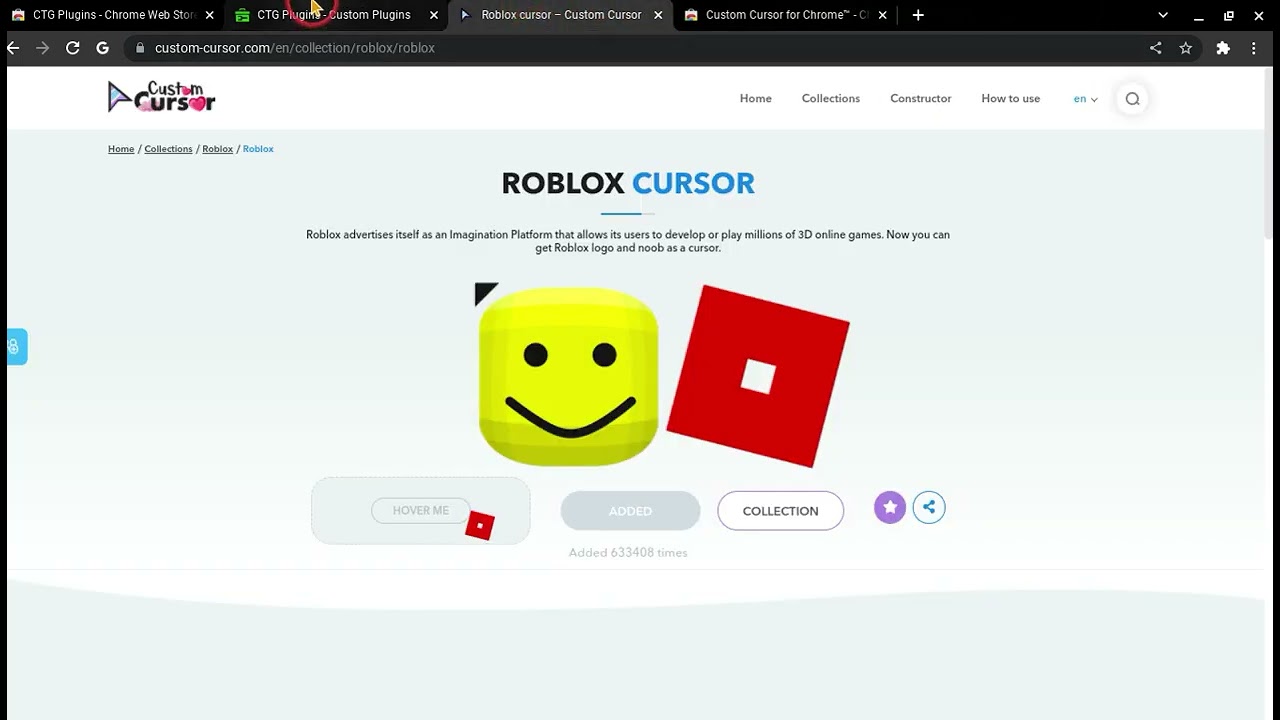This screenshot has width=1280, height=720.
Task: Click the Home breadcrumb link
Action: click(121, 149)
